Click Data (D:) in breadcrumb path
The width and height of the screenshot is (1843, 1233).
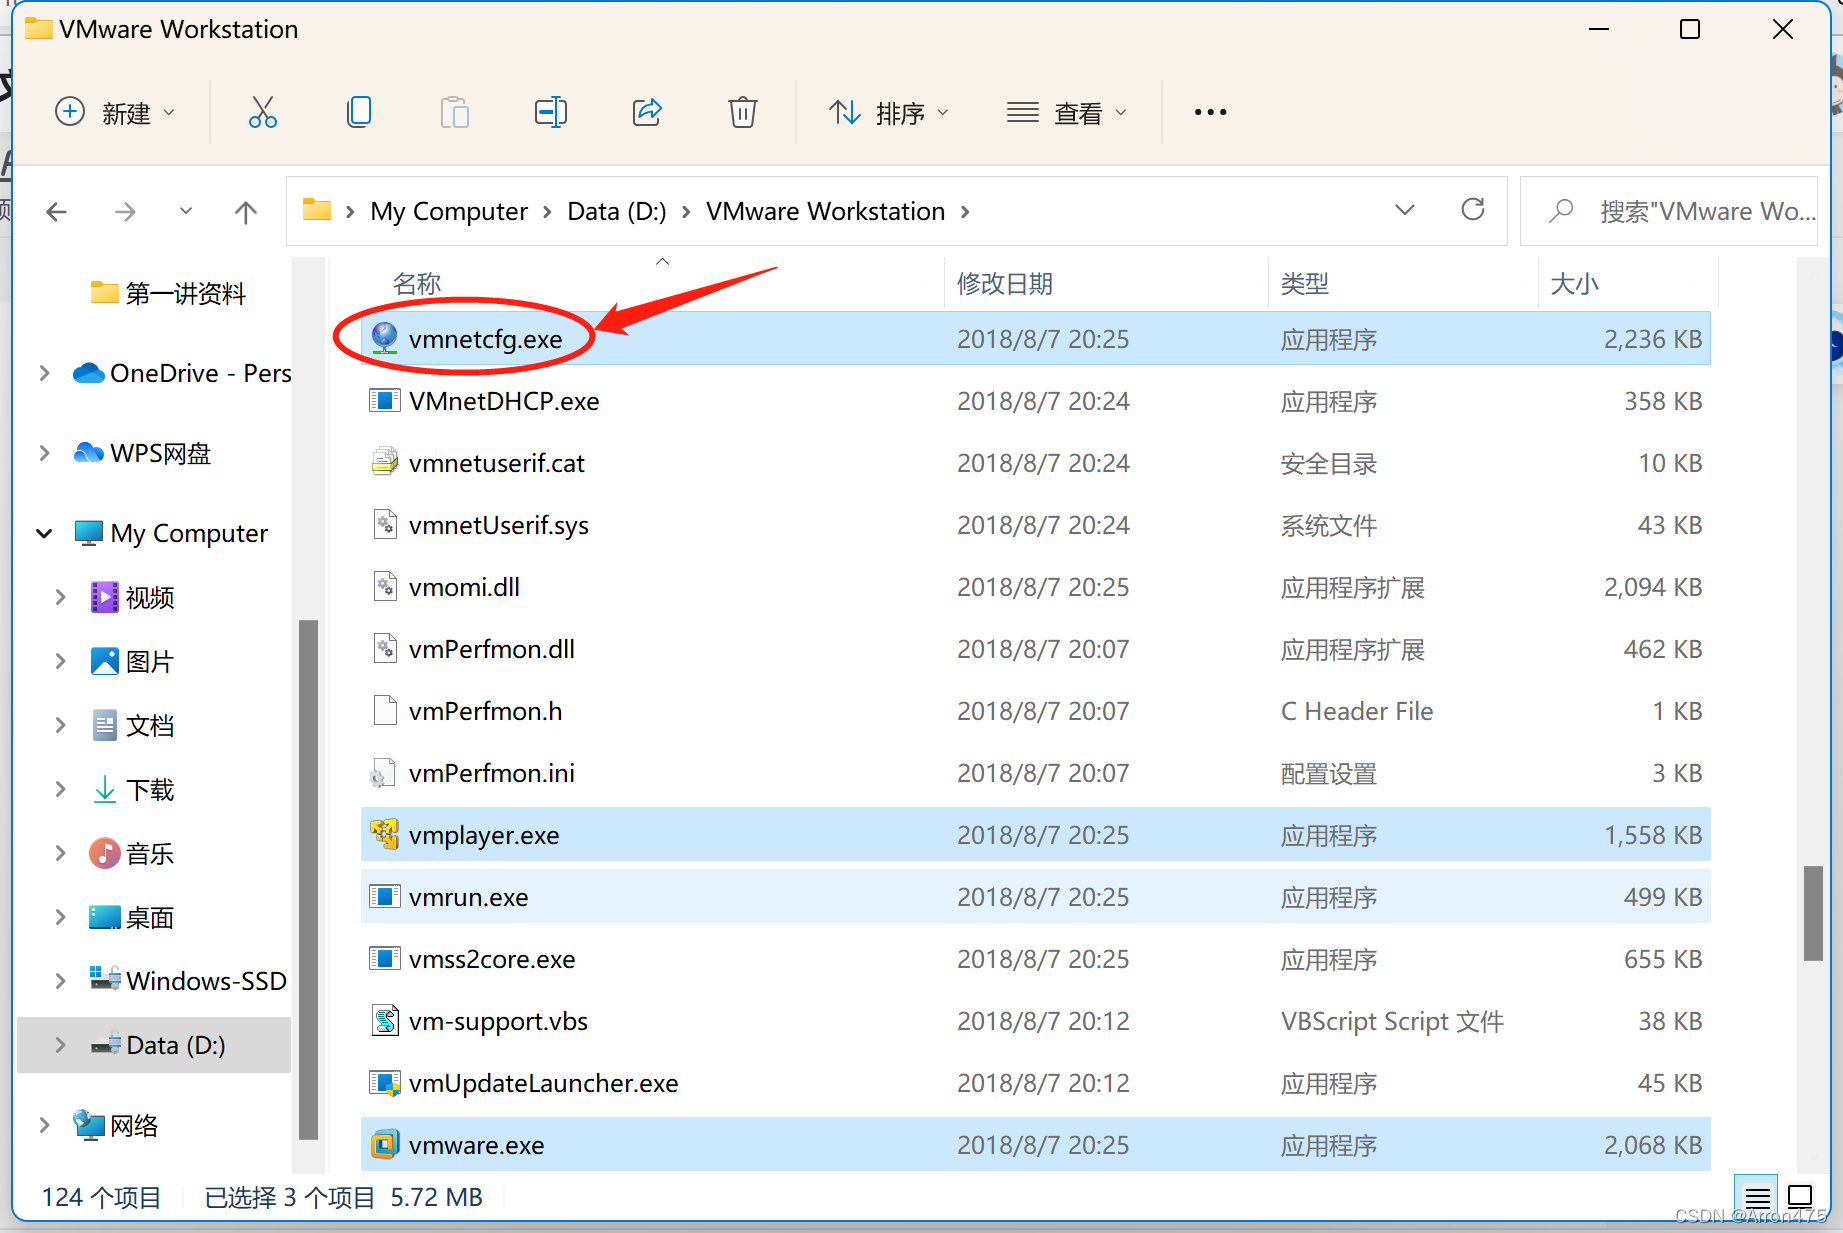click(617, 211)
